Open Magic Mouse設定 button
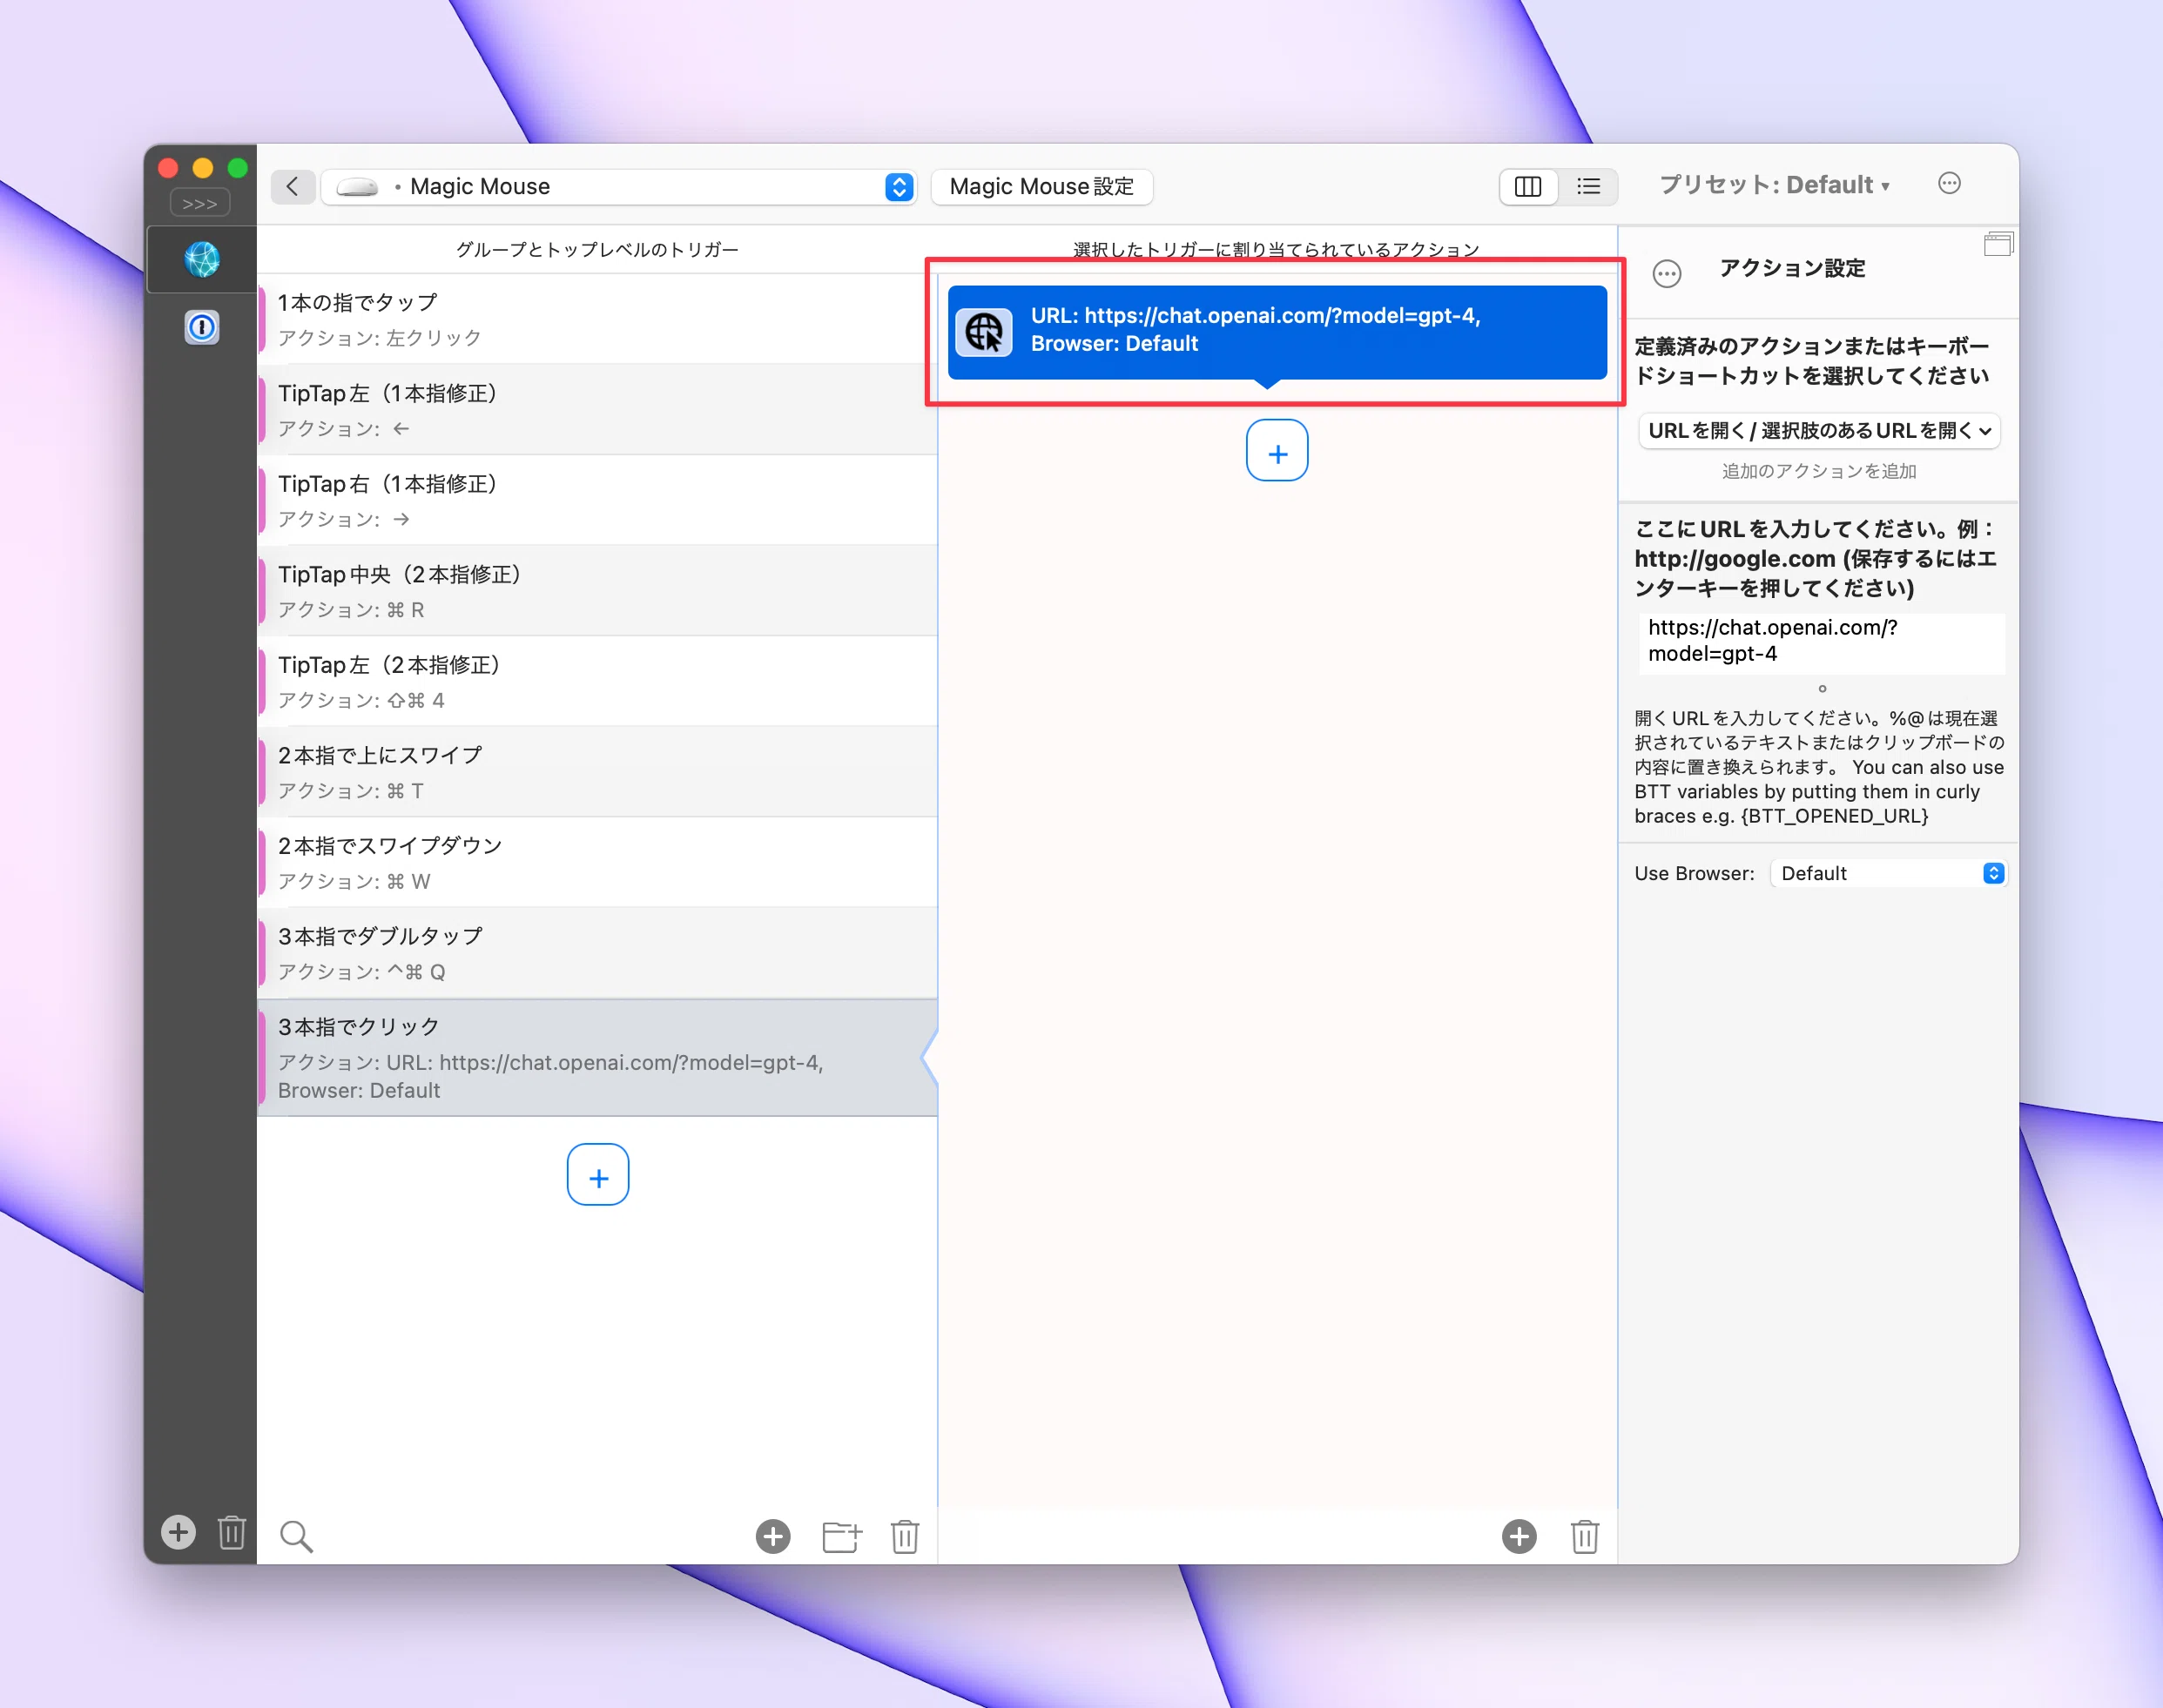 coord(1041,187)
